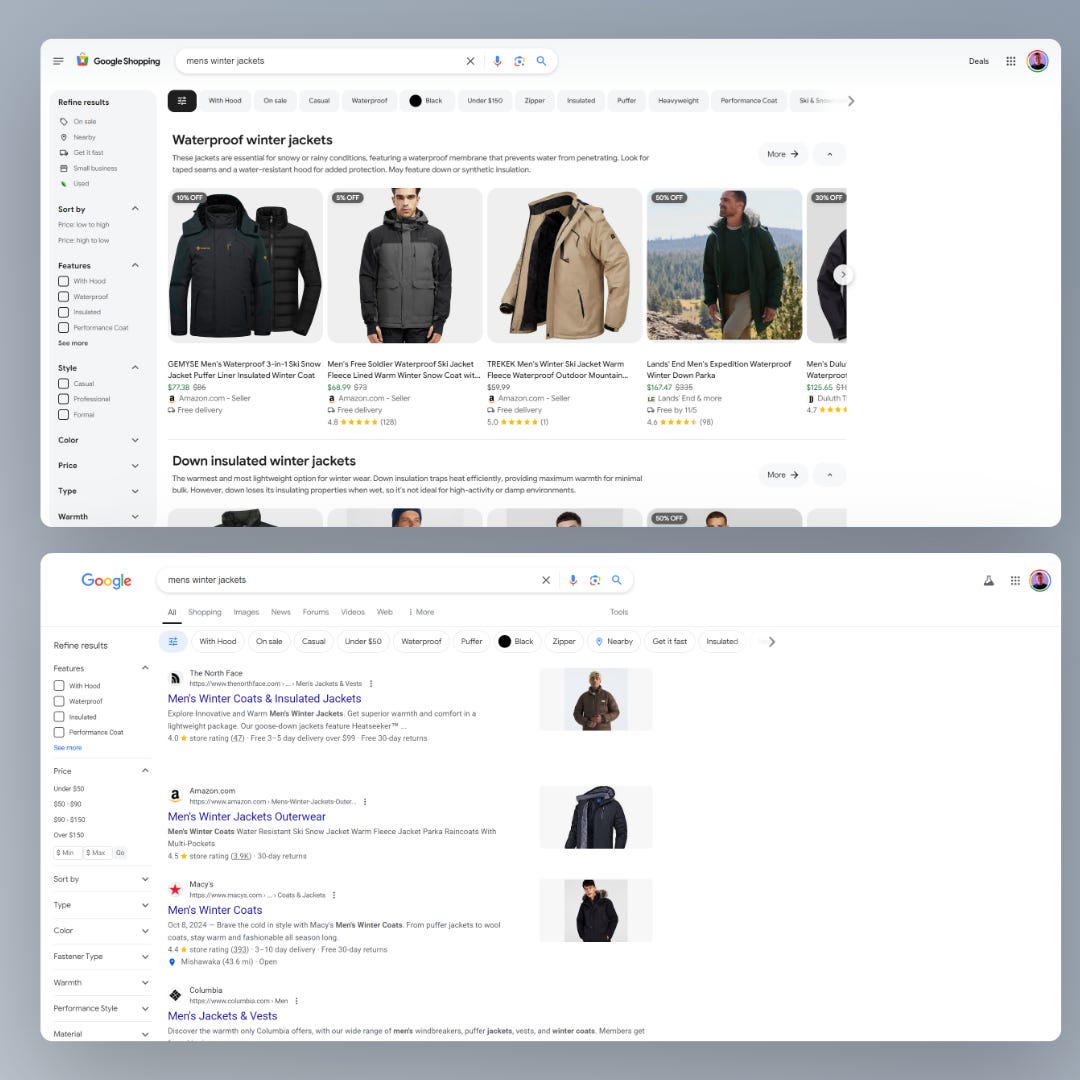
Task: Clear the Google Shopping search box with X
Action: coord(470,61)
